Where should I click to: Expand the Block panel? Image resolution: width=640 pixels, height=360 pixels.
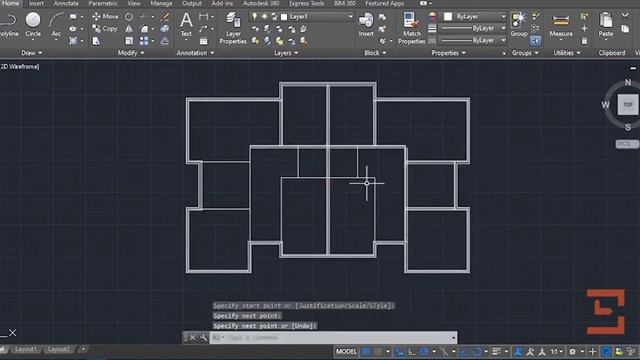375,53
